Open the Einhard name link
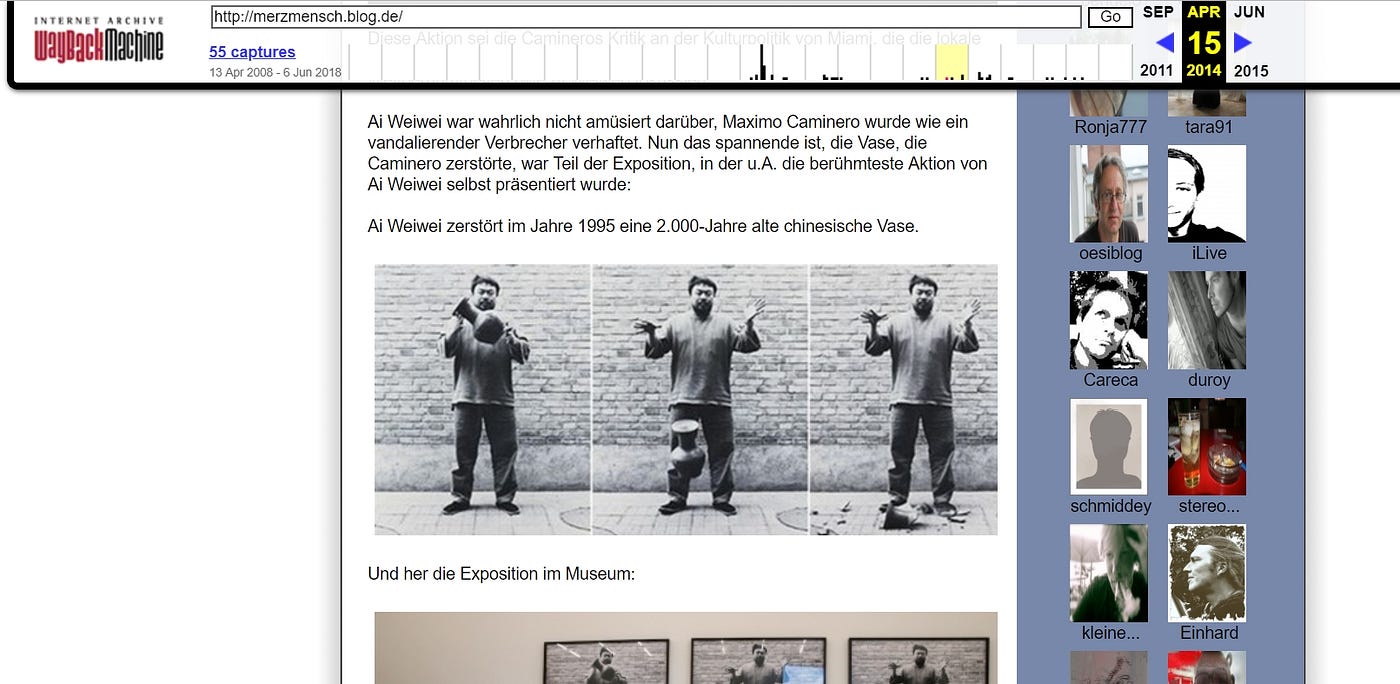Viewport: 1400px width, 684px height. pos(1209,633)
